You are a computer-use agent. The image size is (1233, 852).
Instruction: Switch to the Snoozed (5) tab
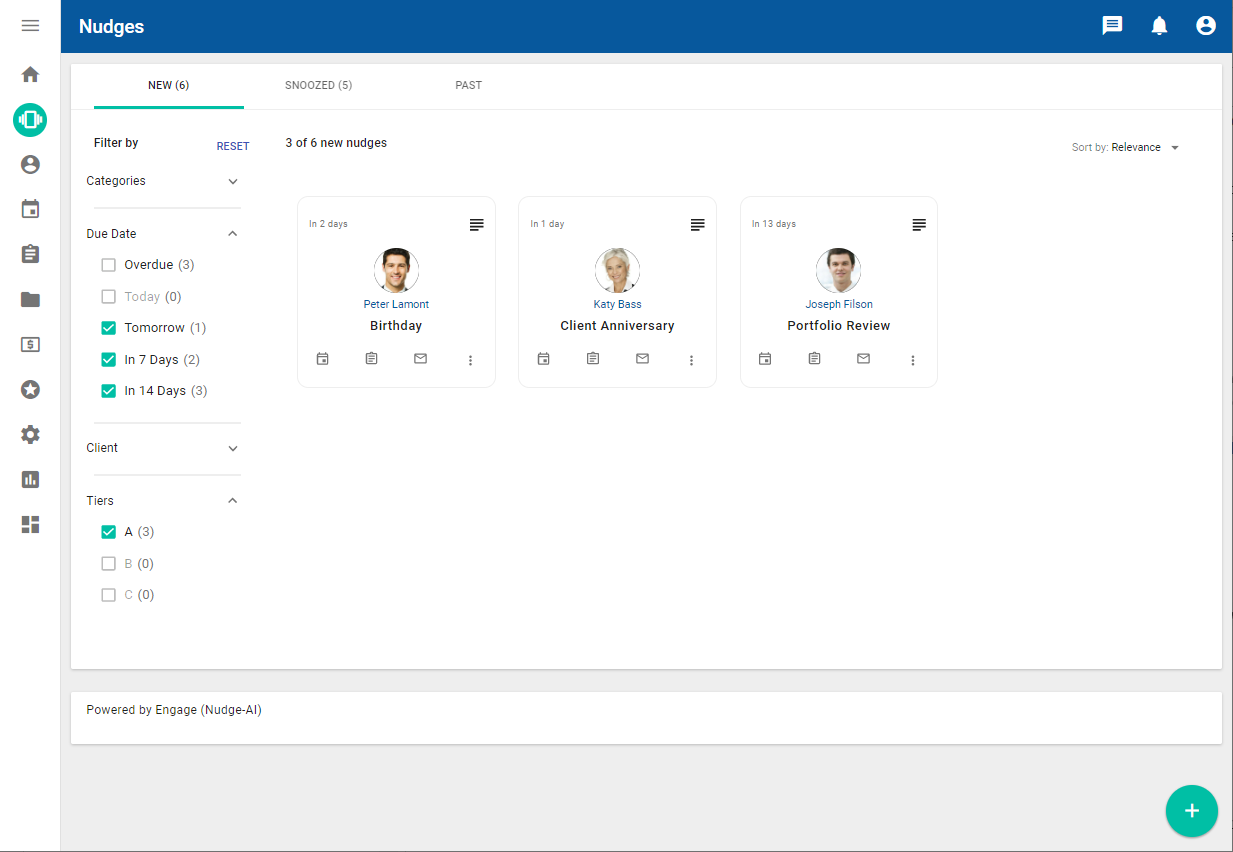318,86
